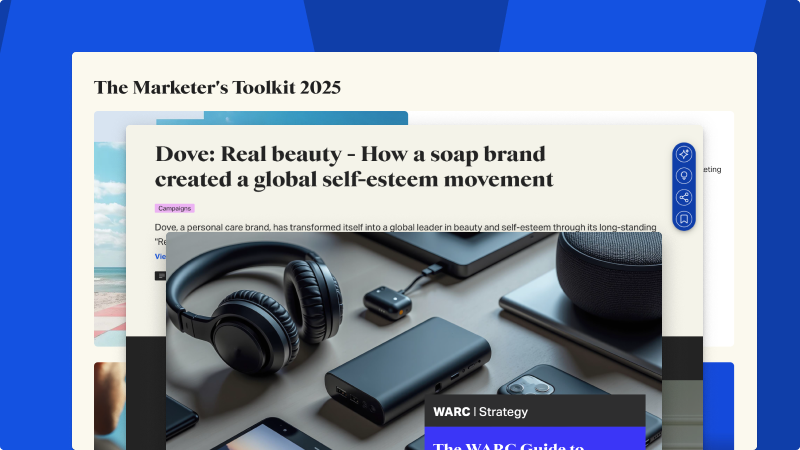The width and height of the screenshot is (800, 450).
Task: Click dark band left of headphones image
Action: [146, 393]
